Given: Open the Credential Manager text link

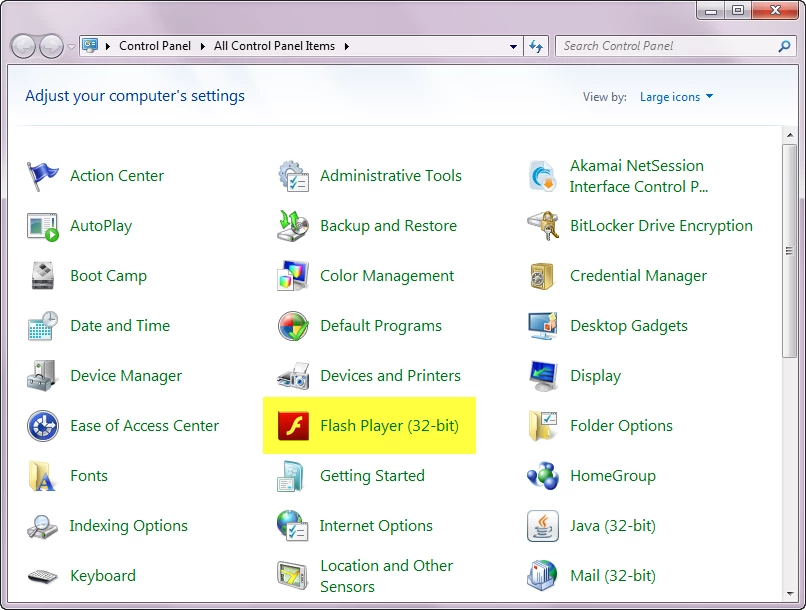Looking at the screenshot, I should click(638, 276).
